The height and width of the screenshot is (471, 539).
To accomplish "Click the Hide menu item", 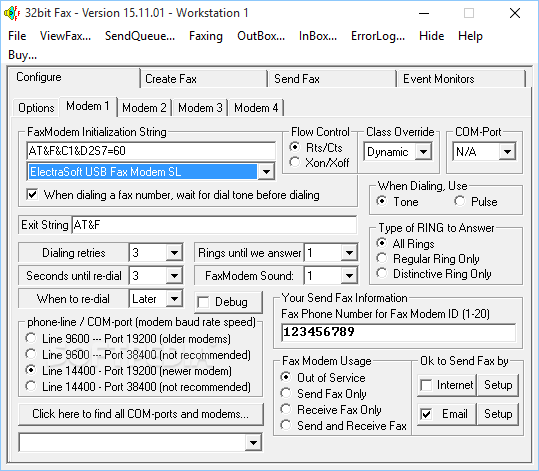I will coord(431,36).
